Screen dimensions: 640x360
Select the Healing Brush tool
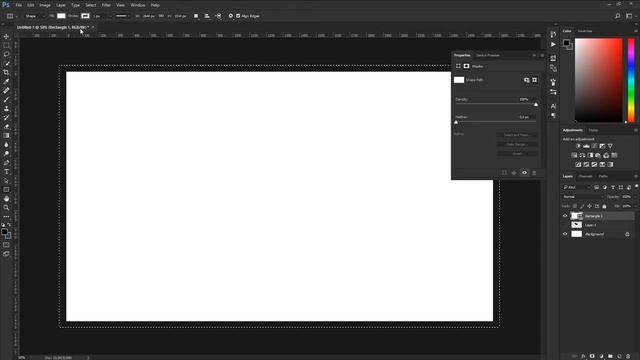click(x=6, y=90)
